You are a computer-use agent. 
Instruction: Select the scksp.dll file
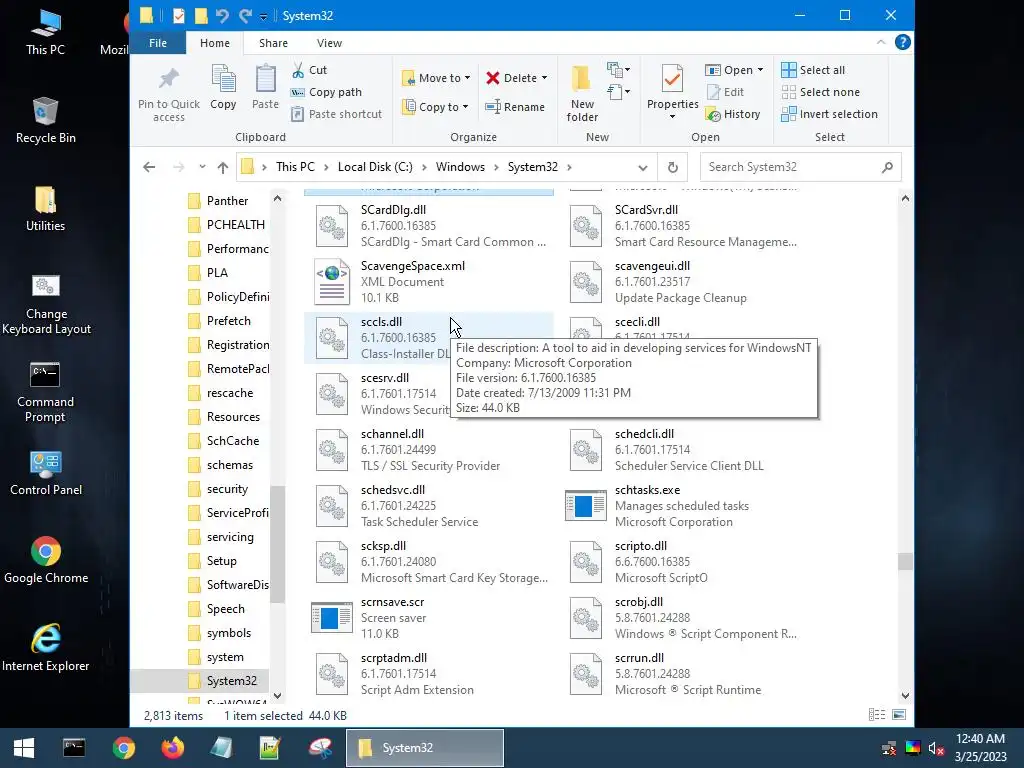429,562
